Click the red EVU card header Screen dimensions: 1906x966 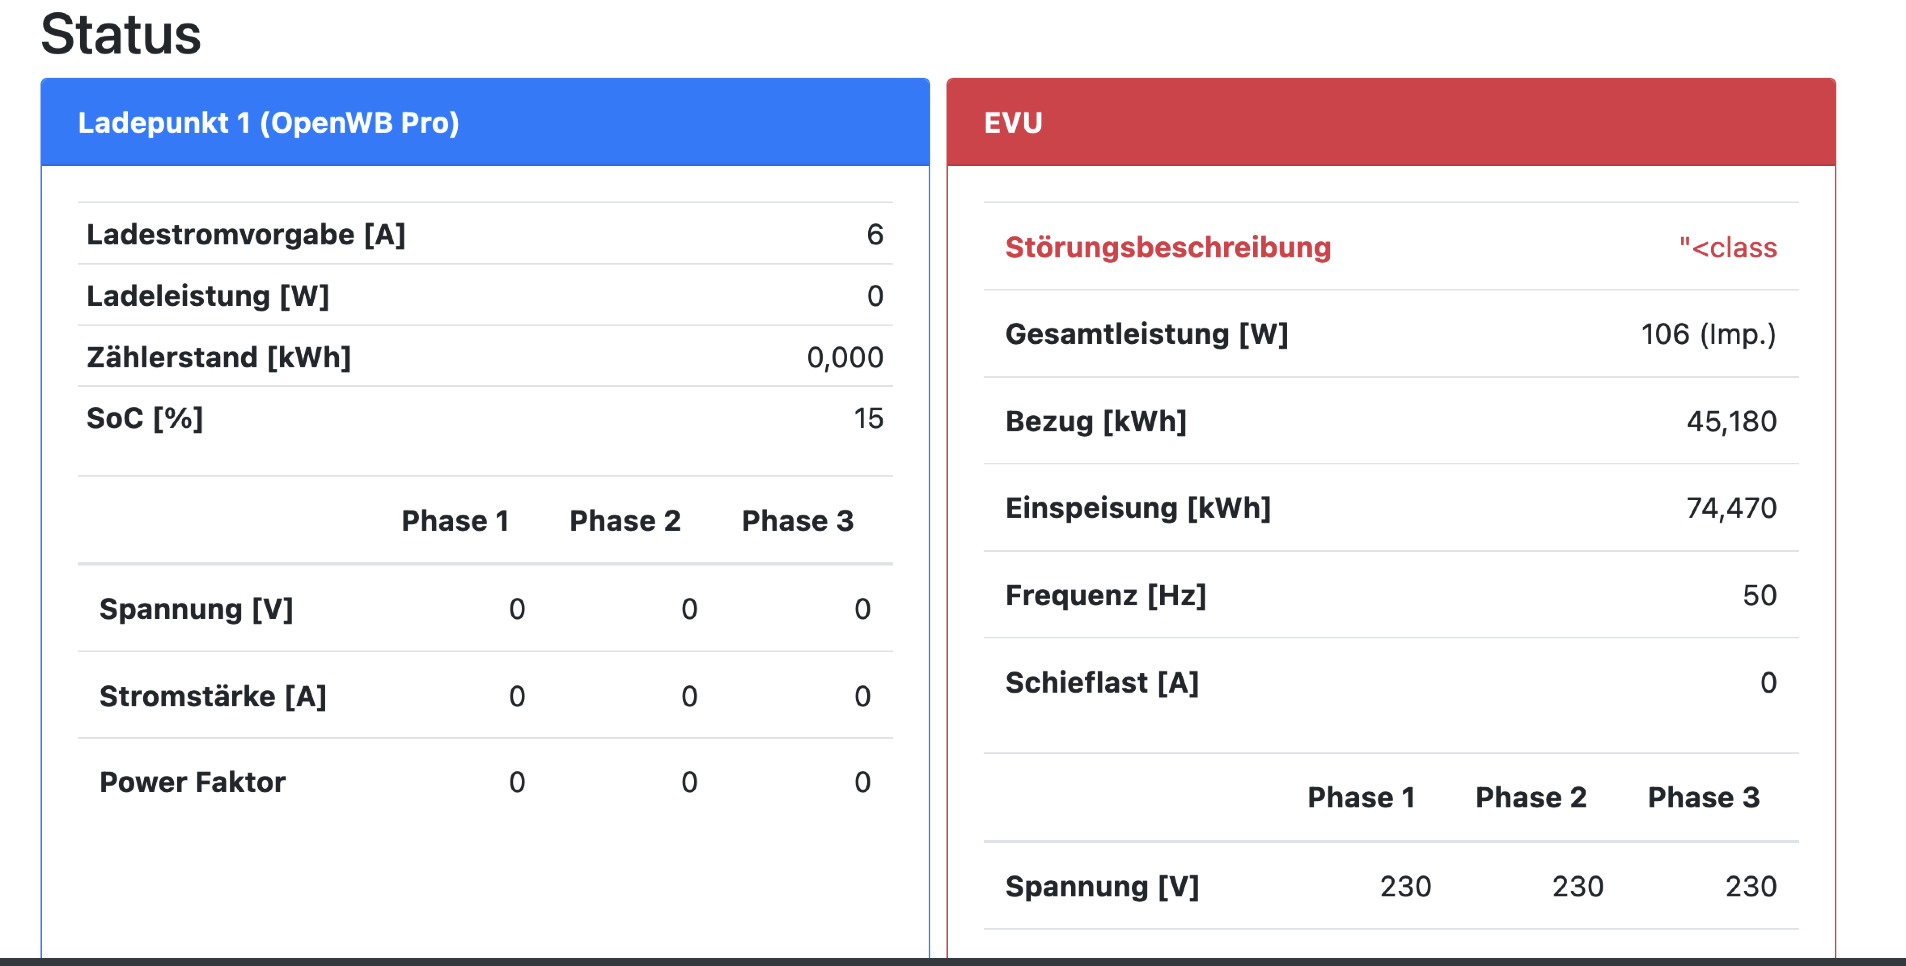coord(1012,123)
